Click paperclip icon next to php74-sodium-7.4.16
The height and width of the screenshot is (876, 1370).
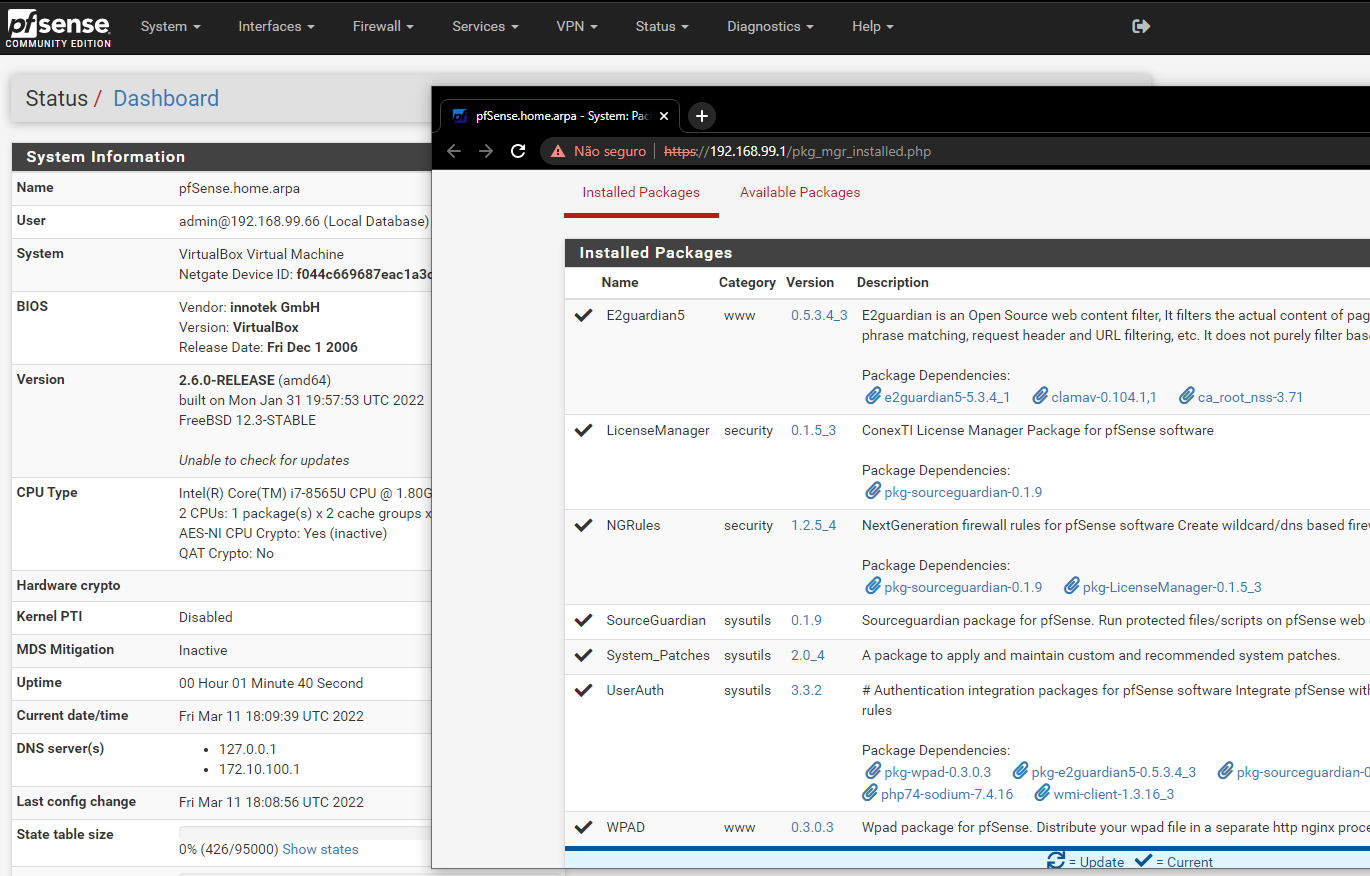tap(872, 793)
